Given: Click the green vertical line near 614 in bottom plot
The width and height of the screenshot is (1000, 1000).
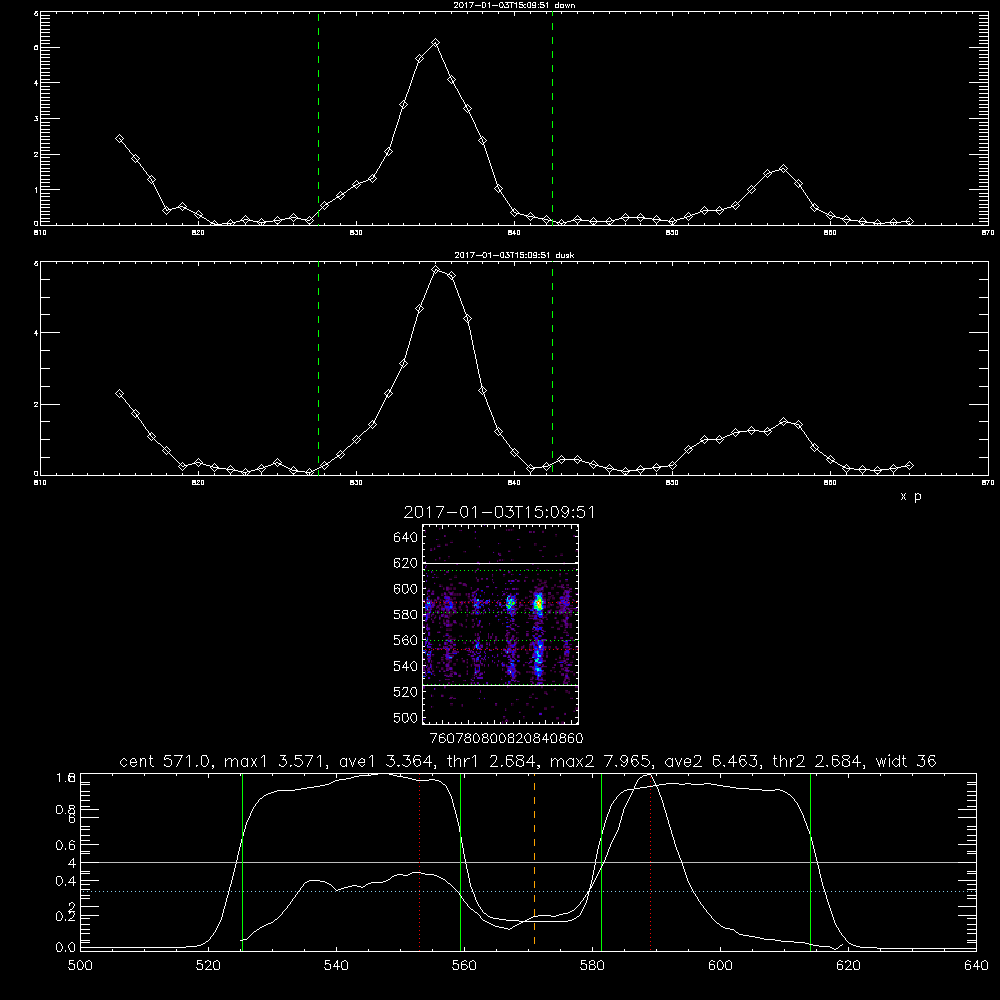Looking at the screenshot, I should (811, 861).
